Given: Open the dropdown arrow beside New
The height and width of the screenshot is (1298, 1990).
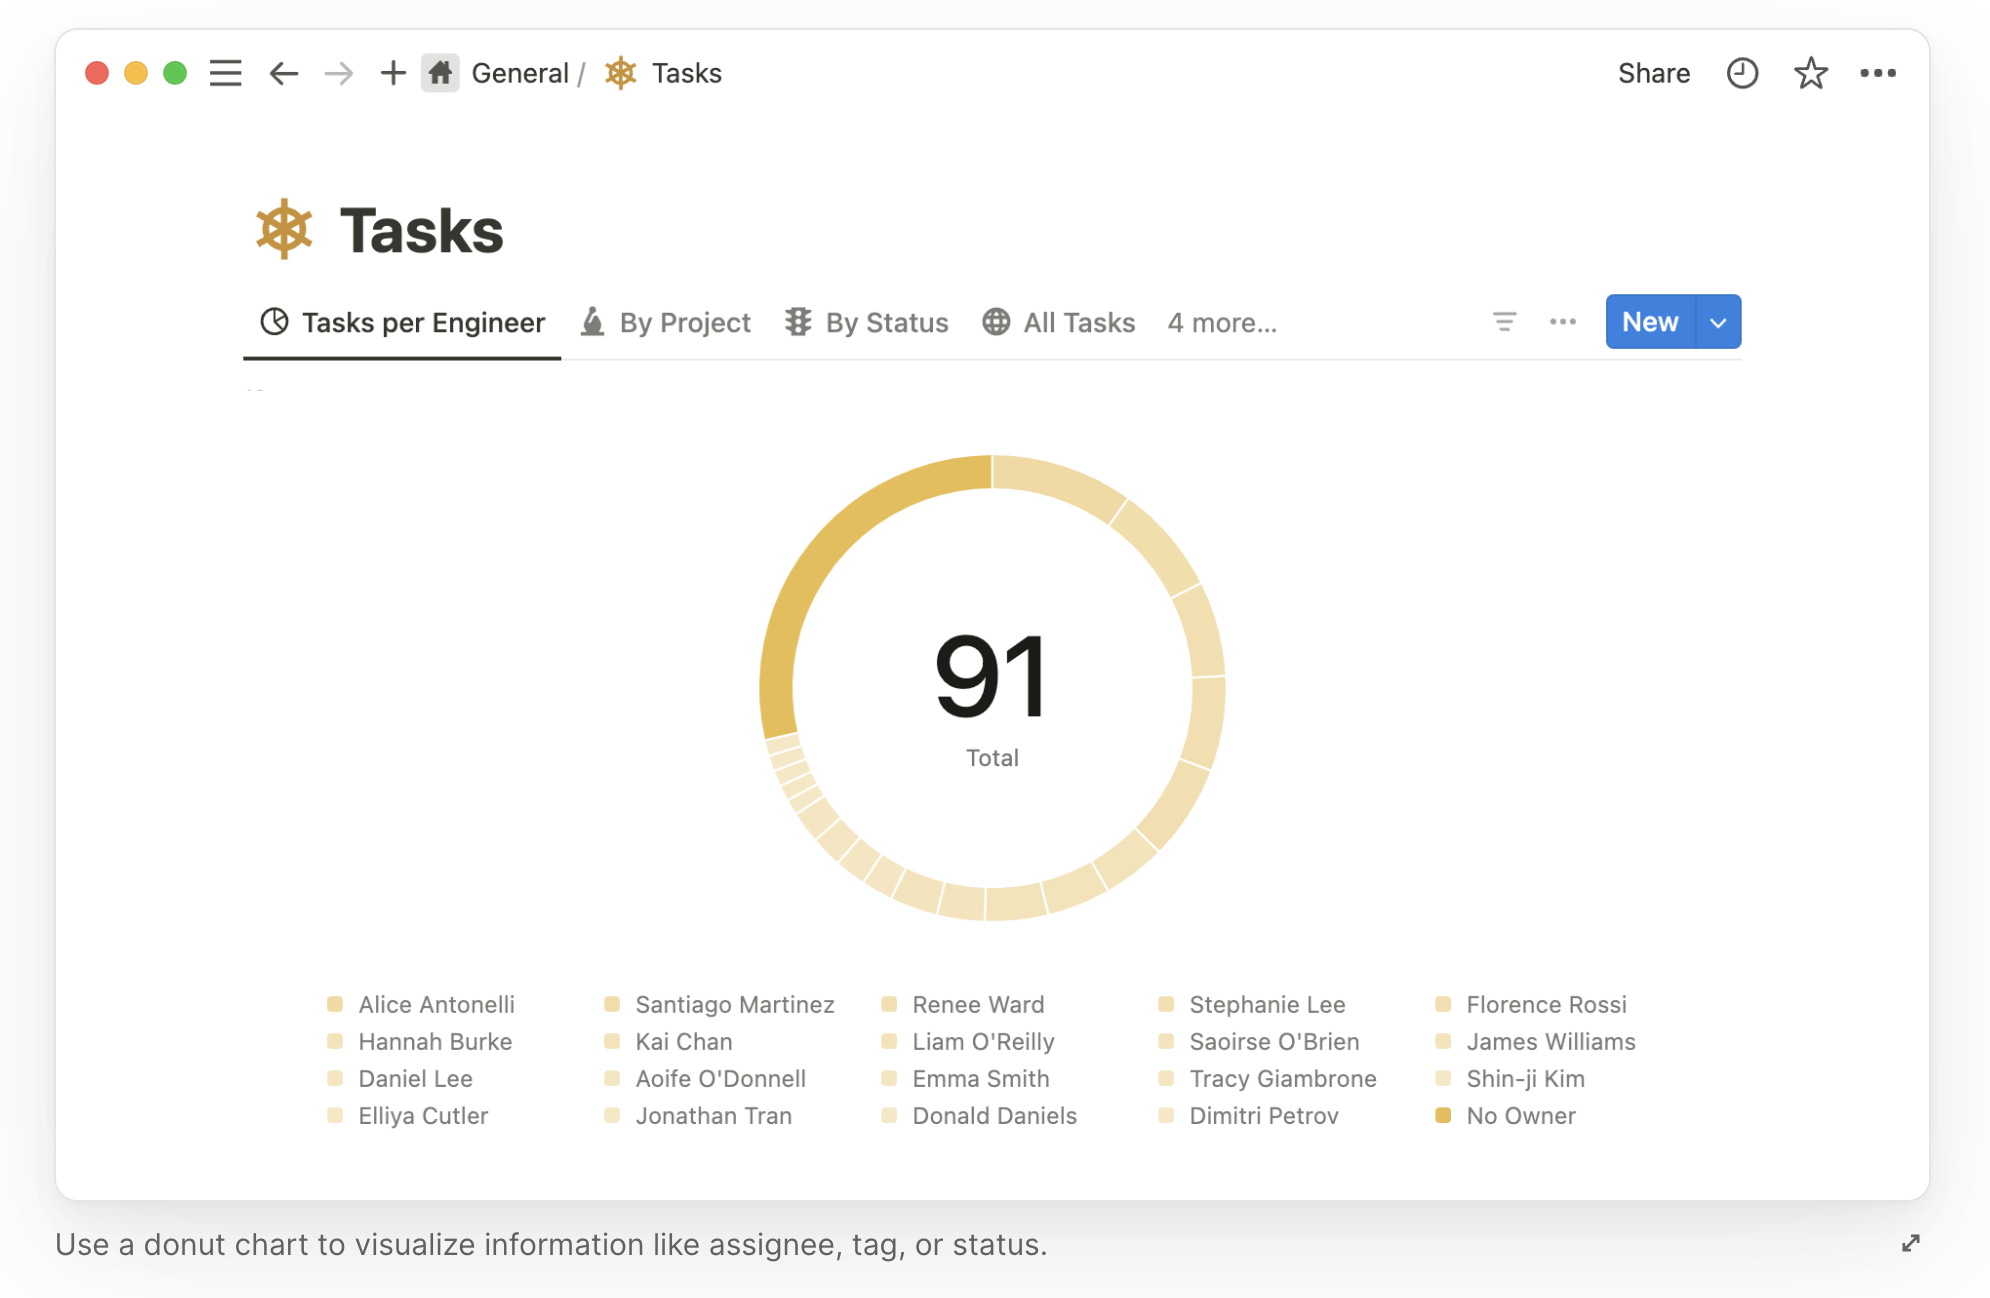Looking at the screenshot, I should (x=1718, y=321).
